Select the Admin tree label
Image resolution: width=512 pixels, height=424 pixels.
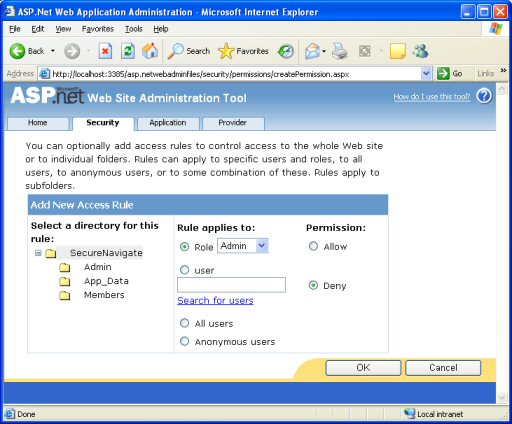pyautogui.click(x=98, y=267)
